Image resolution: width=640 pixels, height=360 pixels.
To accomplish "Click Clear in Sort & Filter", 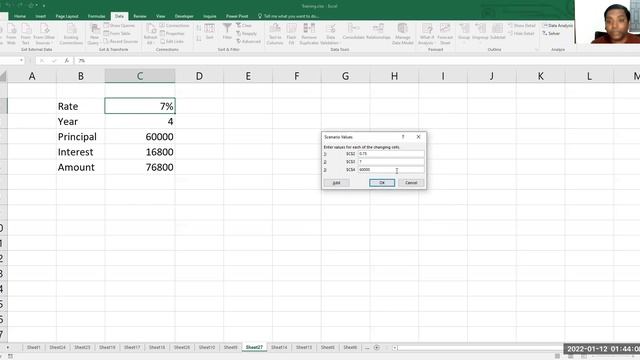I will (244, 25).
